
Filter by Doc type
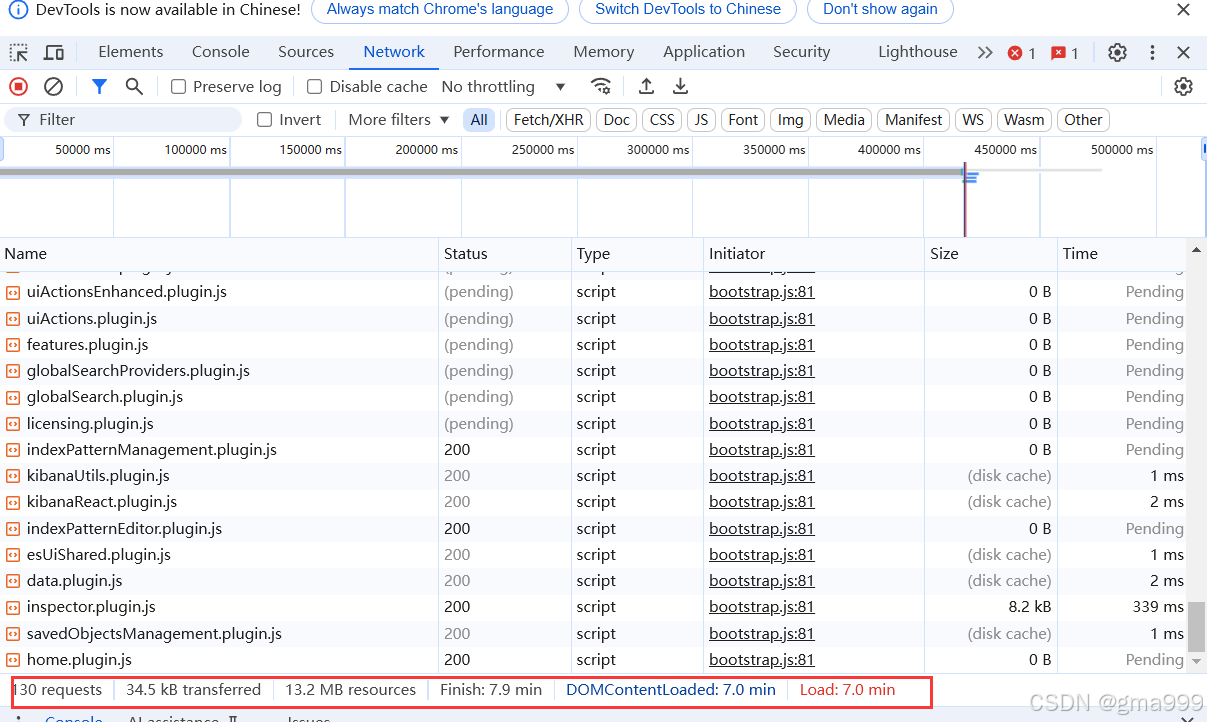(617, 120)
